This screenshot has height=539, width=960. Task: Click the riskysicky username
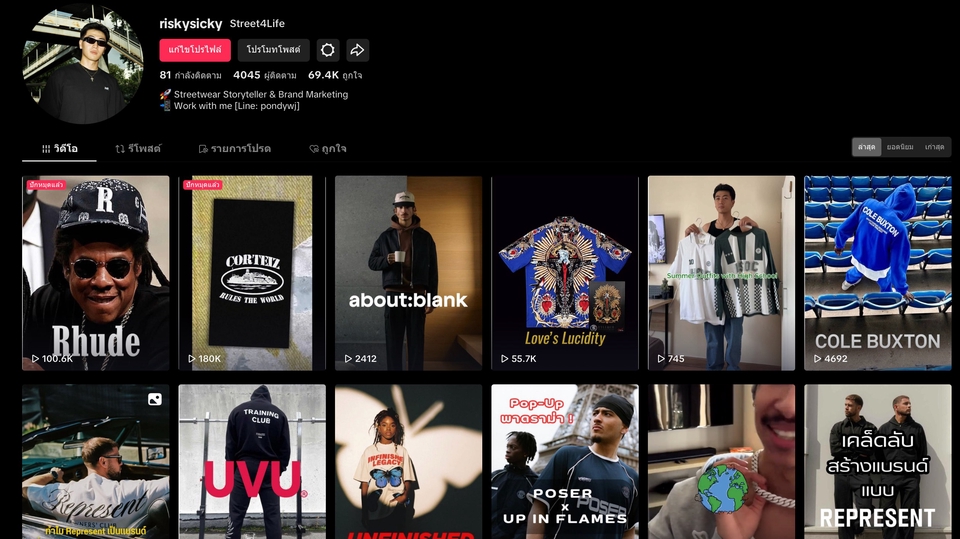[190, 24]
